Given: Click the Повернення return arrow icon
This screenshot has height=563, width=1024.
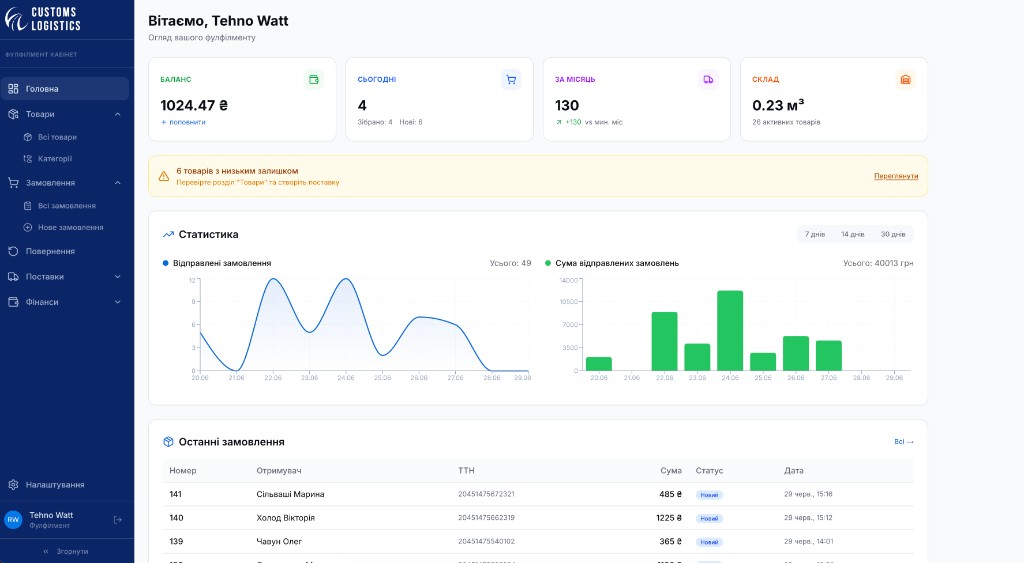Looking at the screenshot, I should tap(13, 251).
